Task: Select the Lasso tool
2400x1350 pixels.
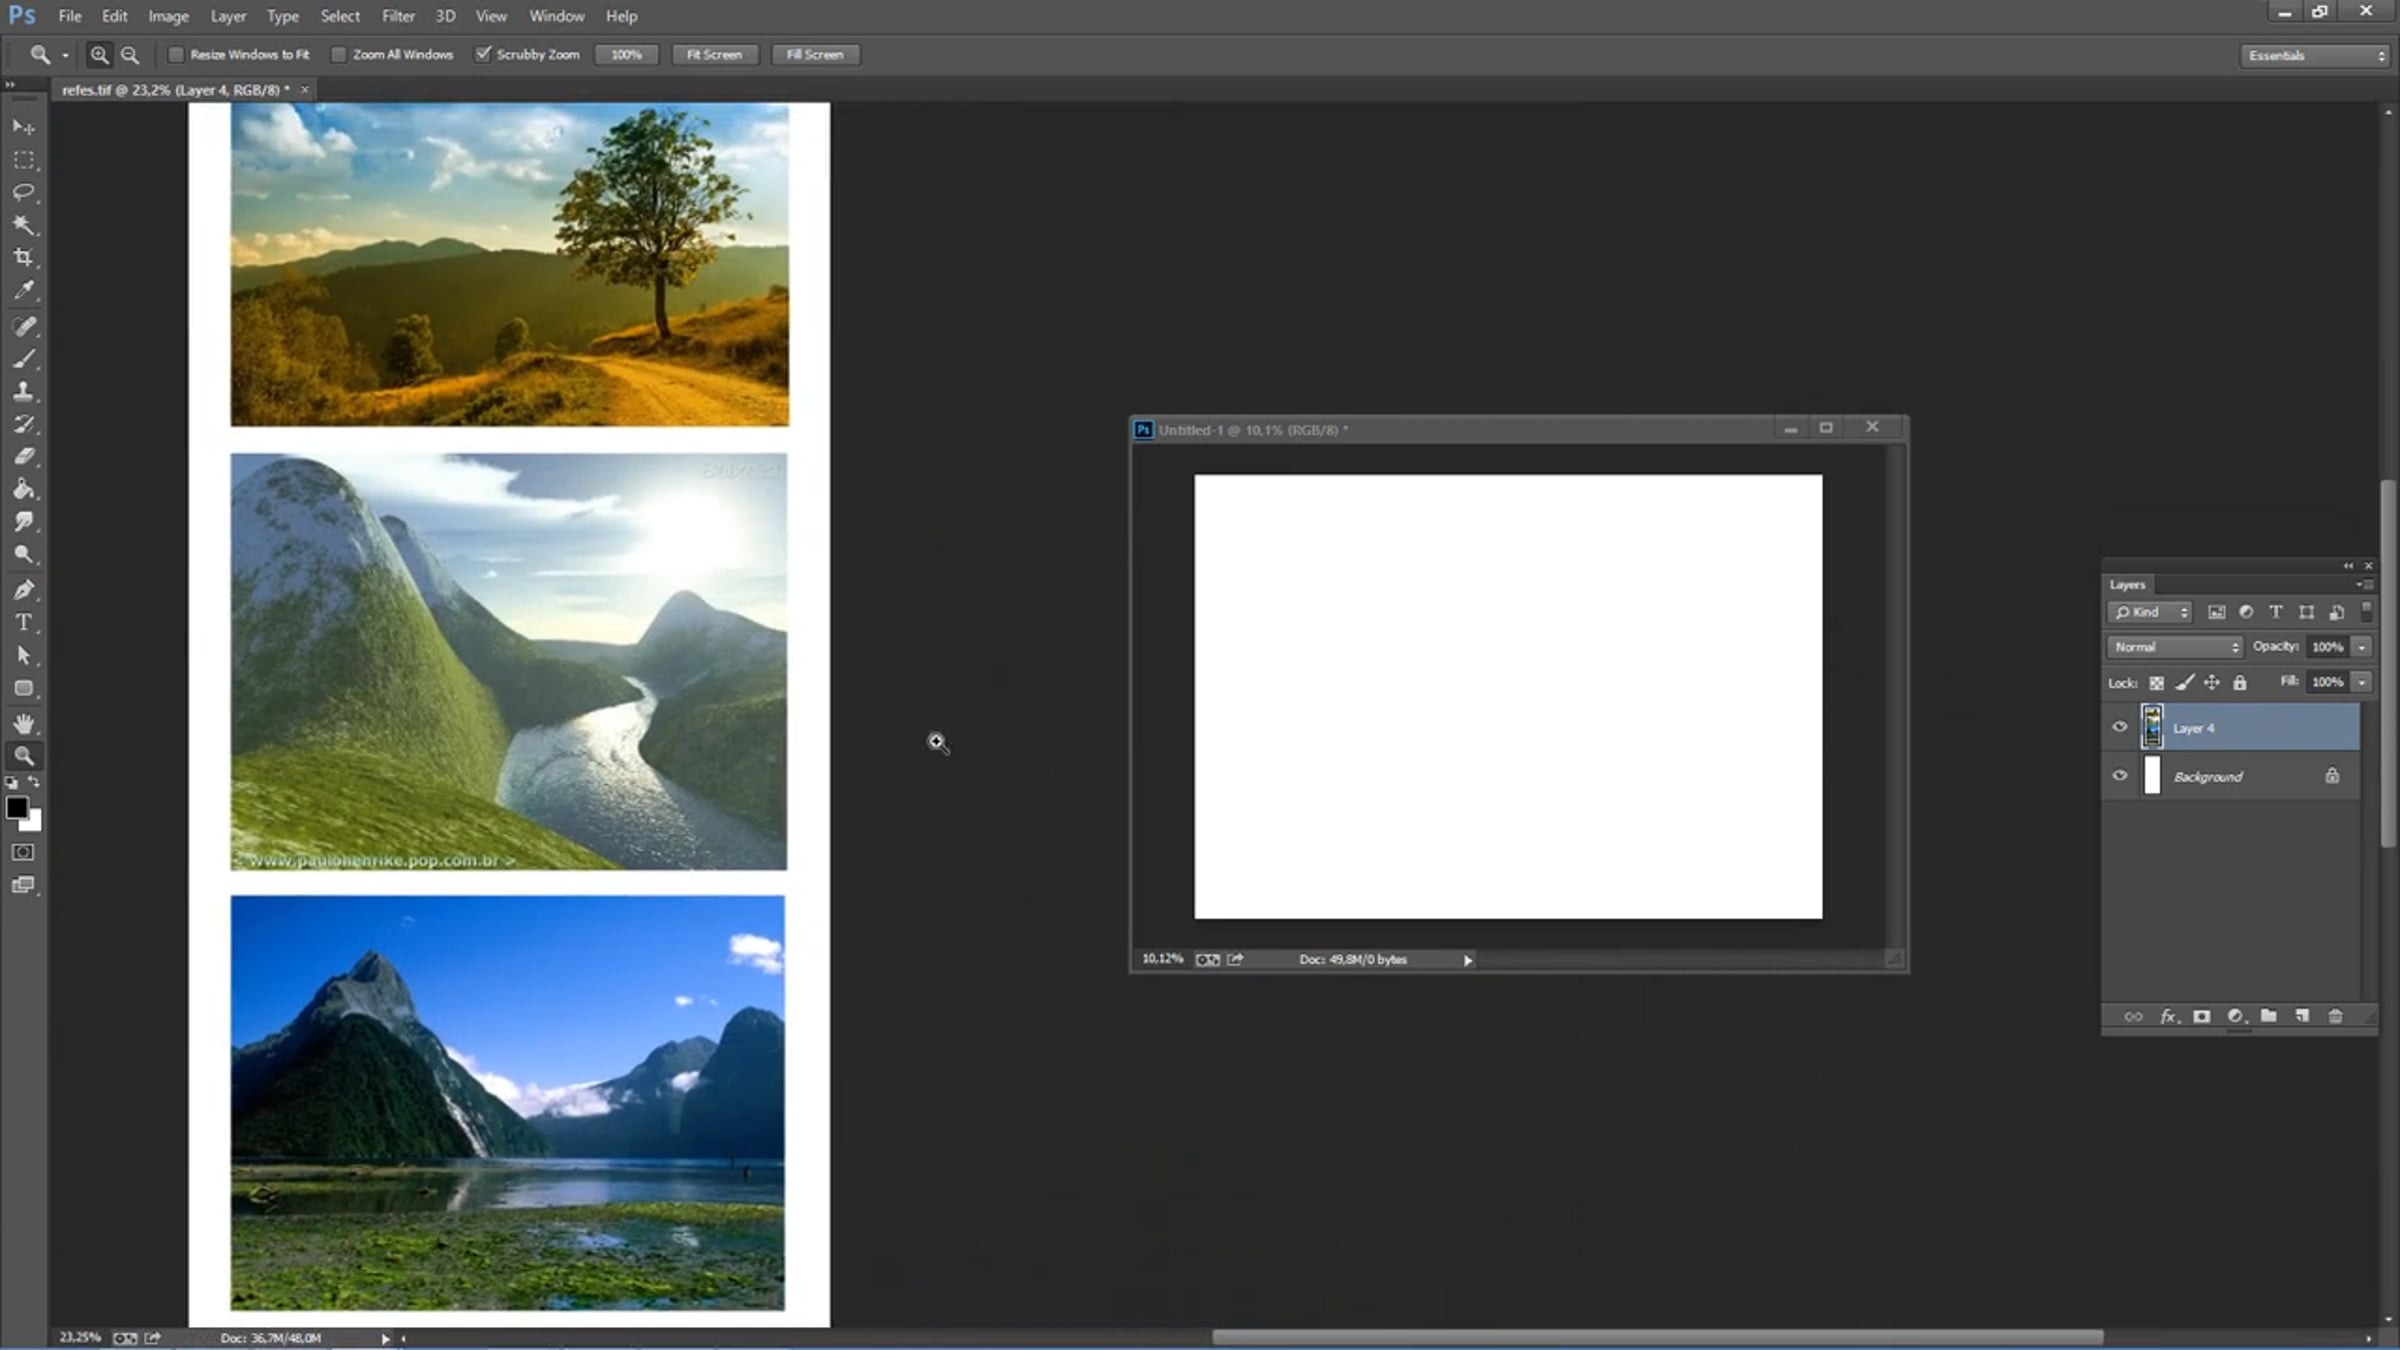Action: [x=24, y=192]
